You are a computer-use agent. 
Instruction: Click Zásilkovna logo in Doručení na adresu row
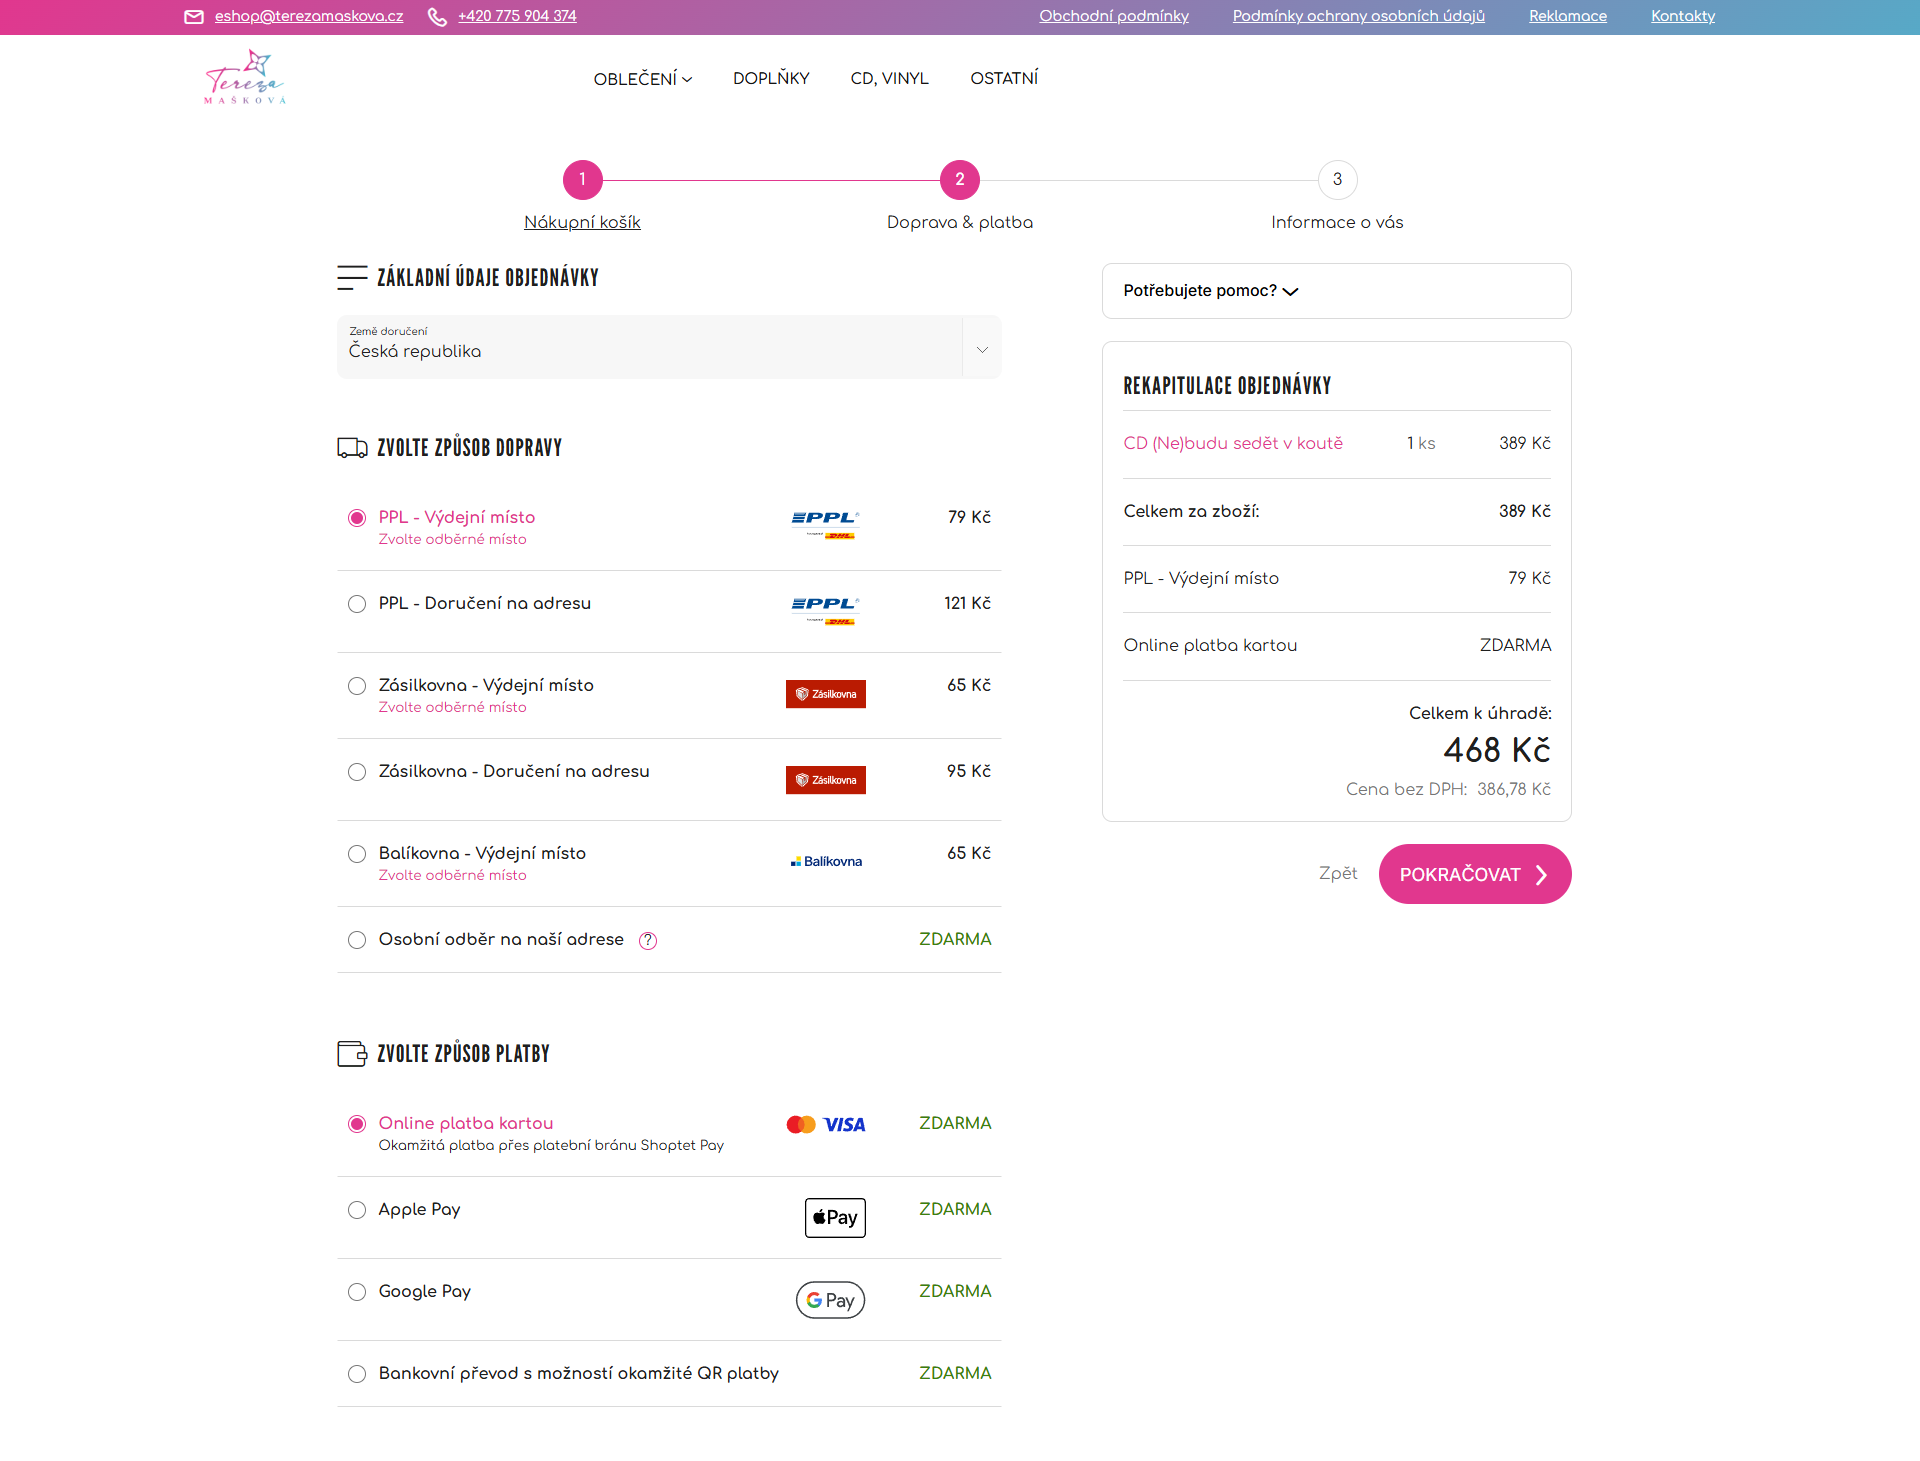826,780
